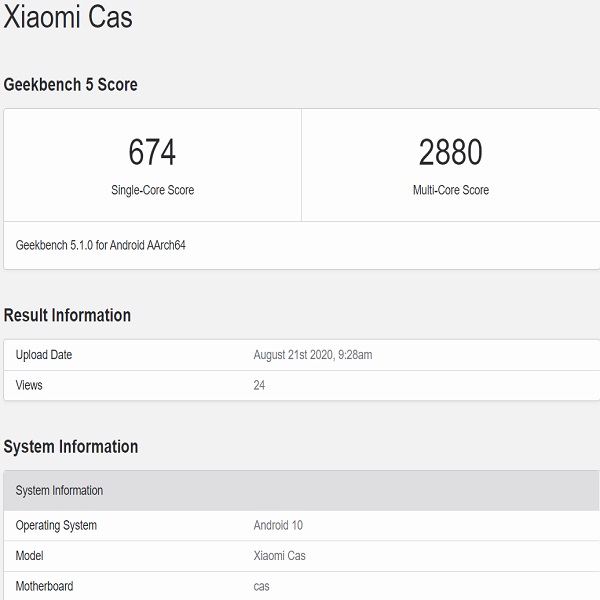
Task: Click the large System Information section heading
Action: coord(71,447)
